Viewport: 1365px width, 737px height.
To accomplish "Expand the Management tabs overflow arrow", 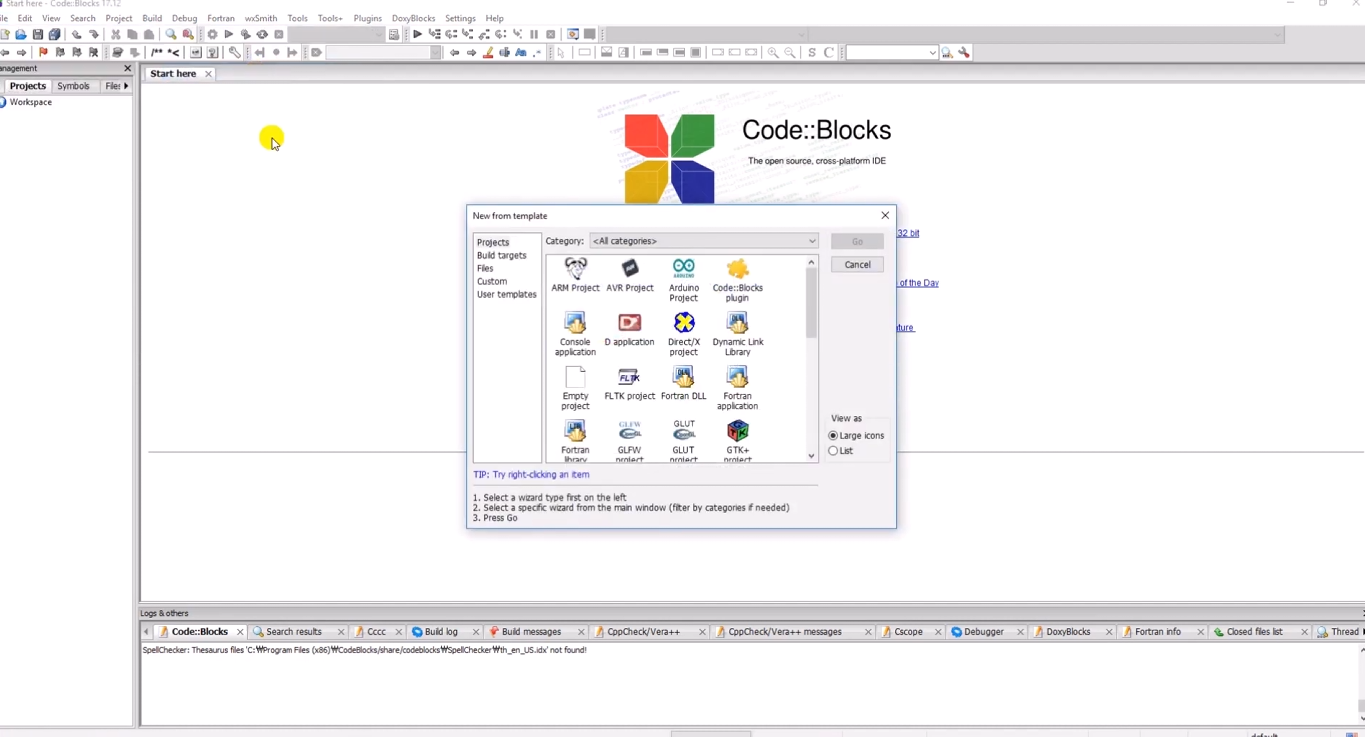I will [x=126, y=86].
